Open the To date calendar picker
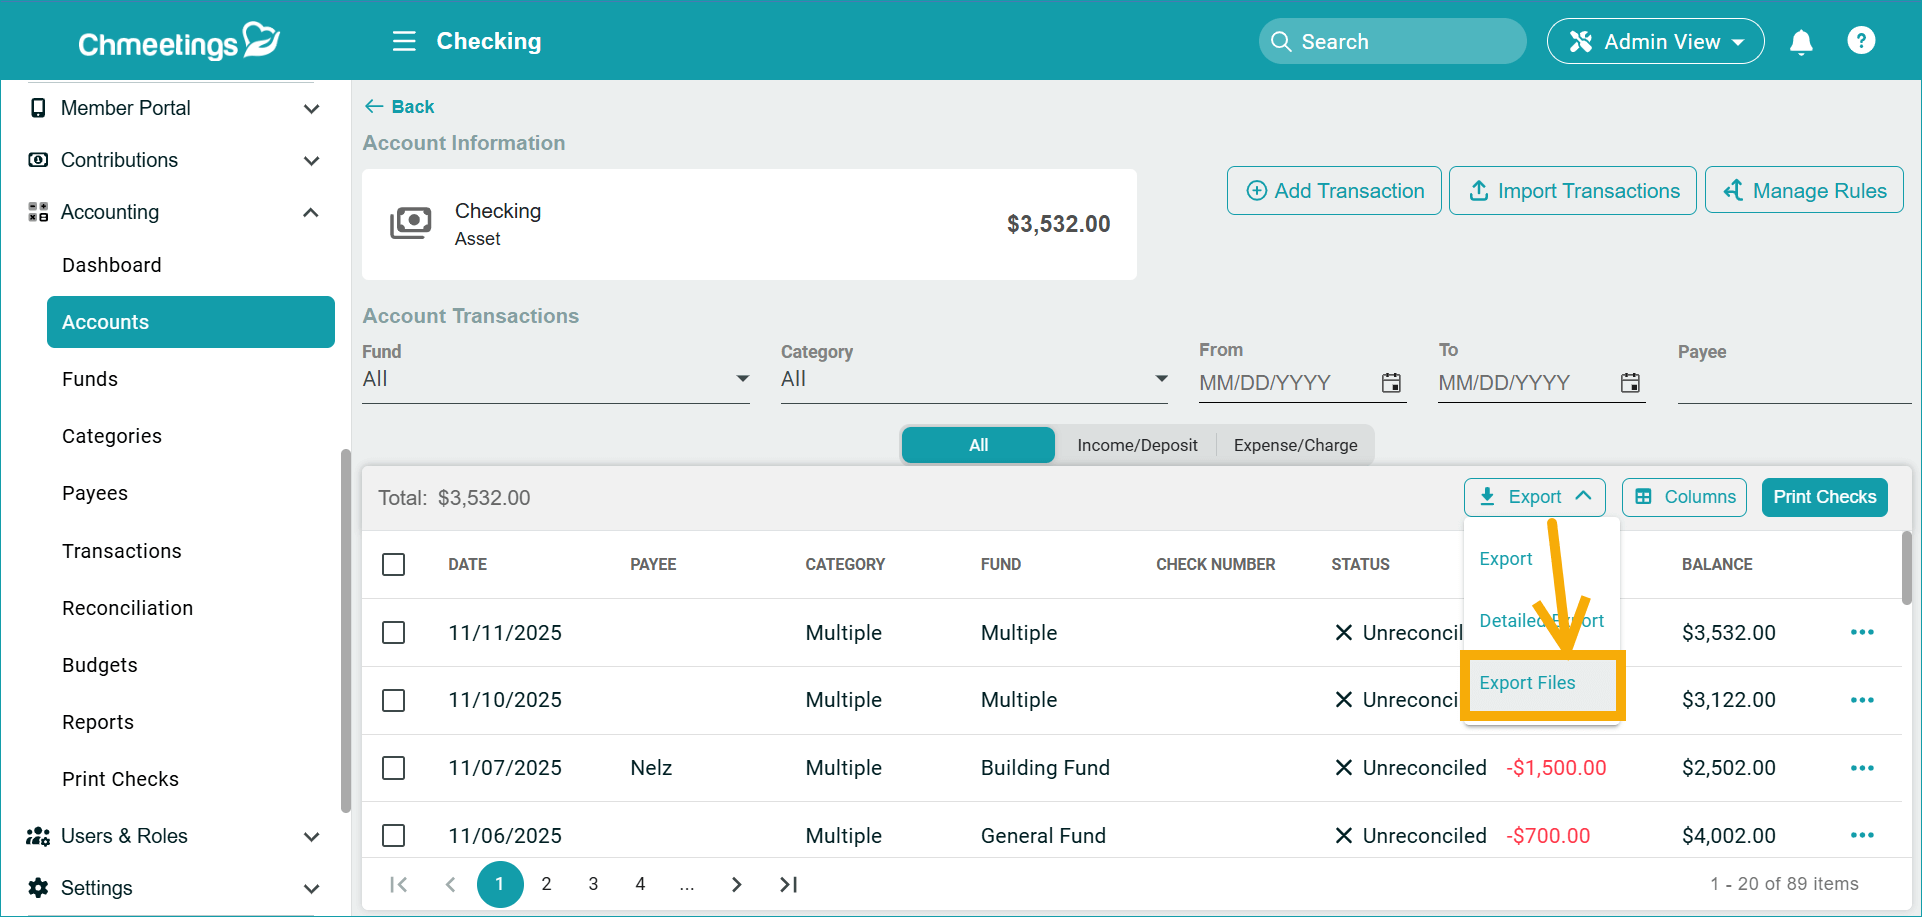The image size is (1922, 917). pos(1630,383)
